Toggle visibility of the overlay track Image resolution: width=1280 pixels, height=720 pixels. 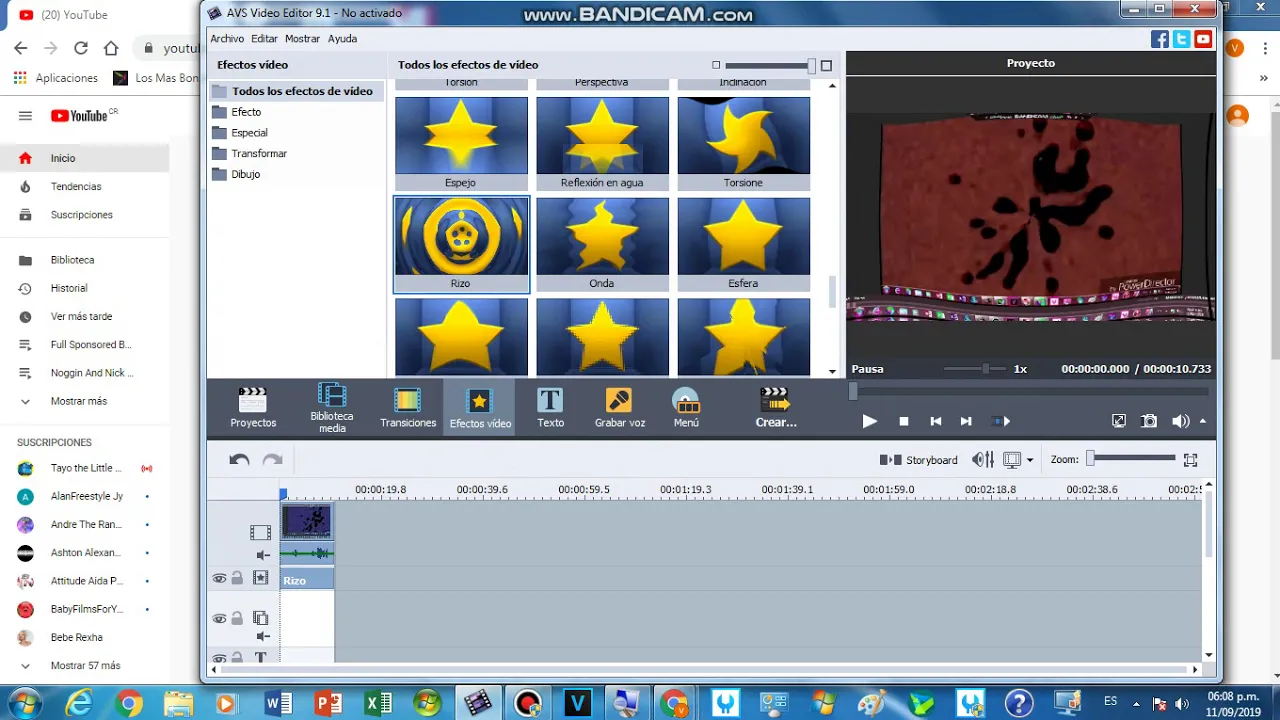click(x=219, y=618)
